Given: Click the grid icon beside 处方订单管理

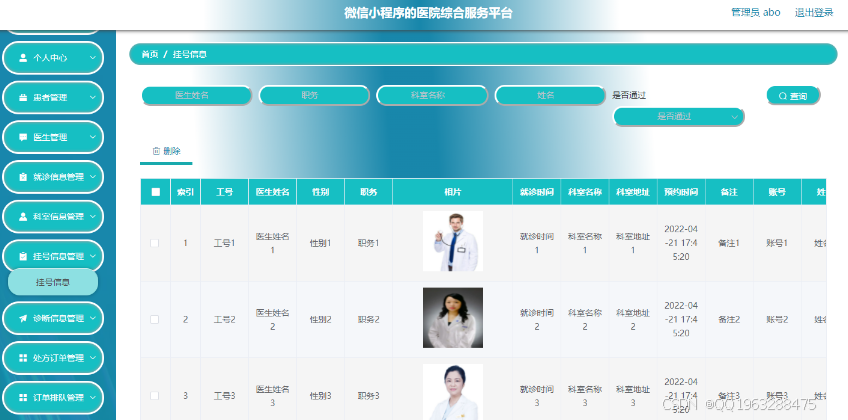Looking at the screenshot, I should pos(23,358).
